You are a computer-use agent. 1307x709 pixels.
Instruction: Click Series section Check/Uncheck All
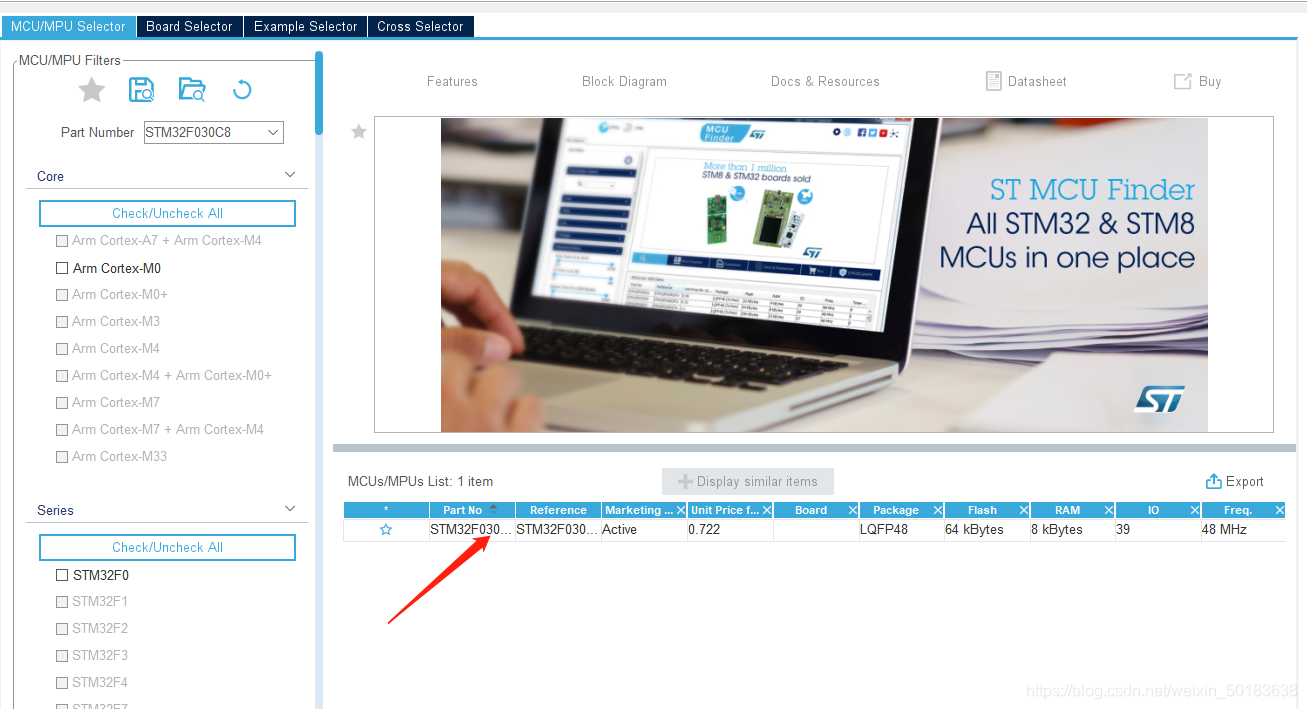167,548
